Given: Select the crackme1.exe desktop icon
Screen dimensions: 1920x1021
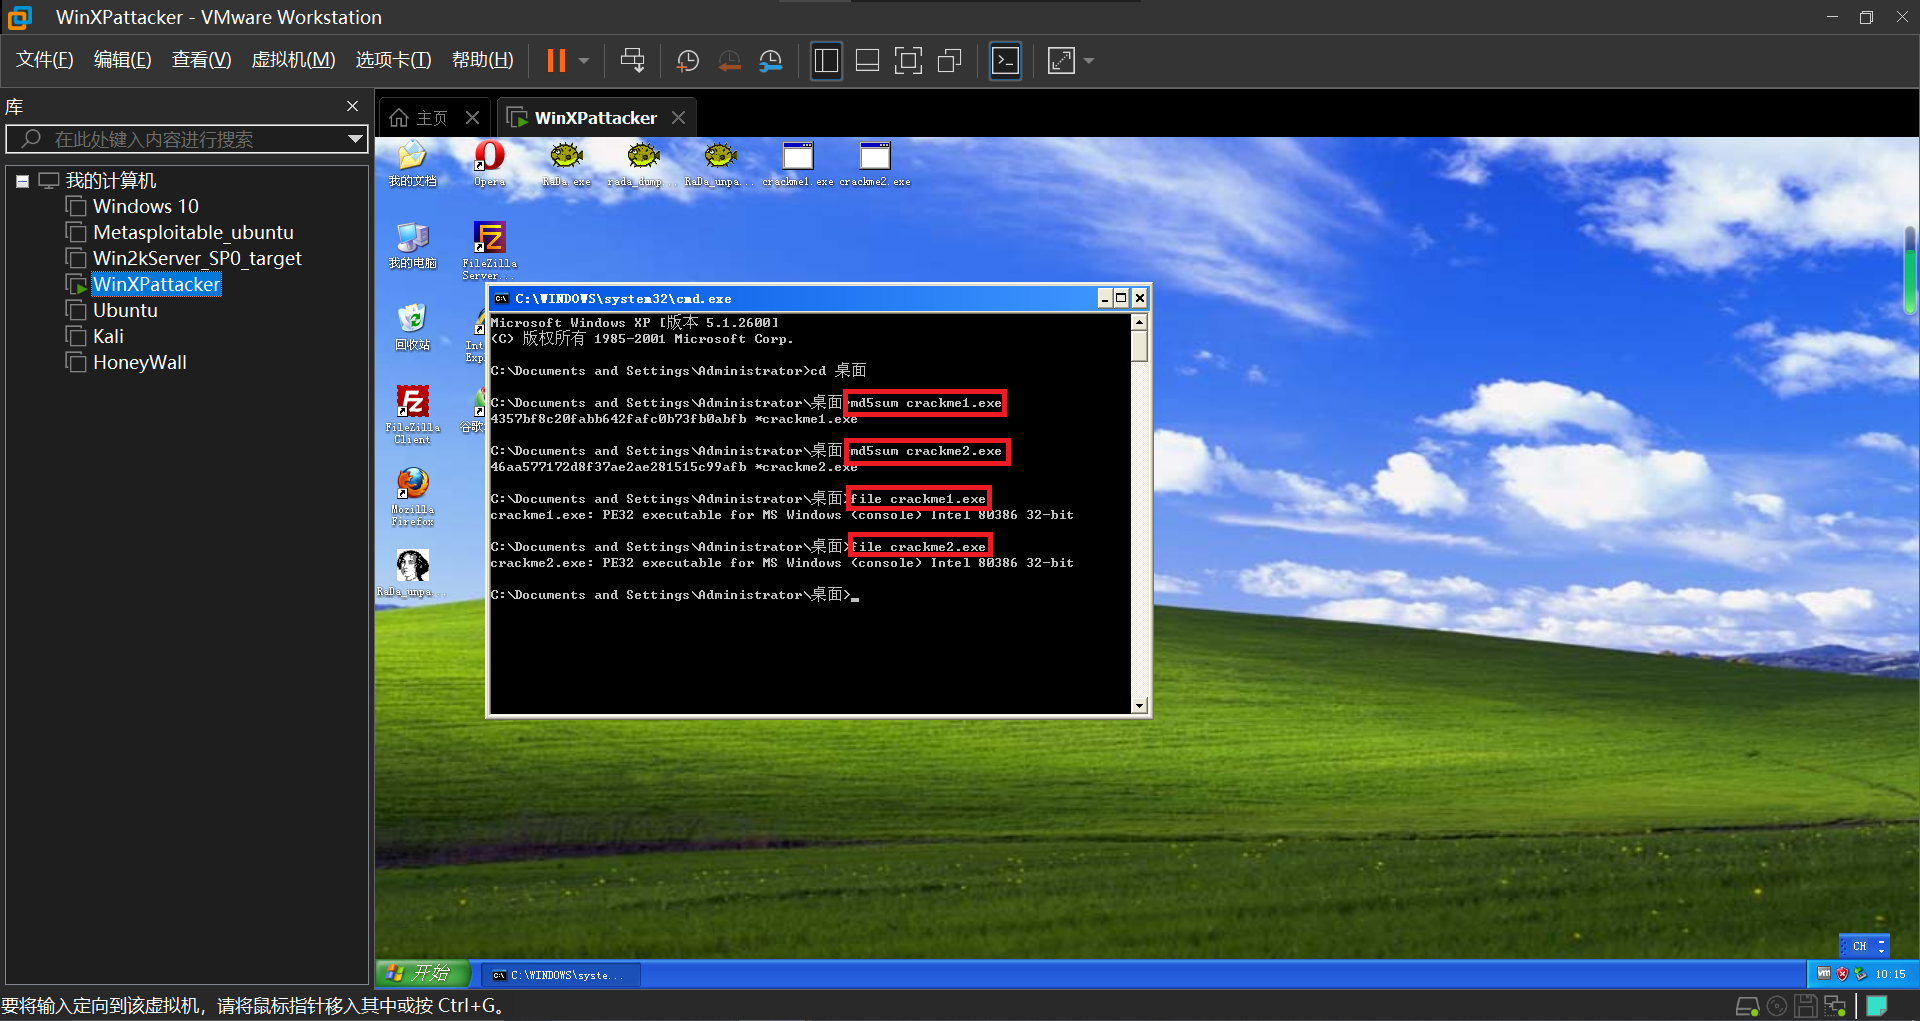Looking at the screenshot, I should tap(797, 164).
